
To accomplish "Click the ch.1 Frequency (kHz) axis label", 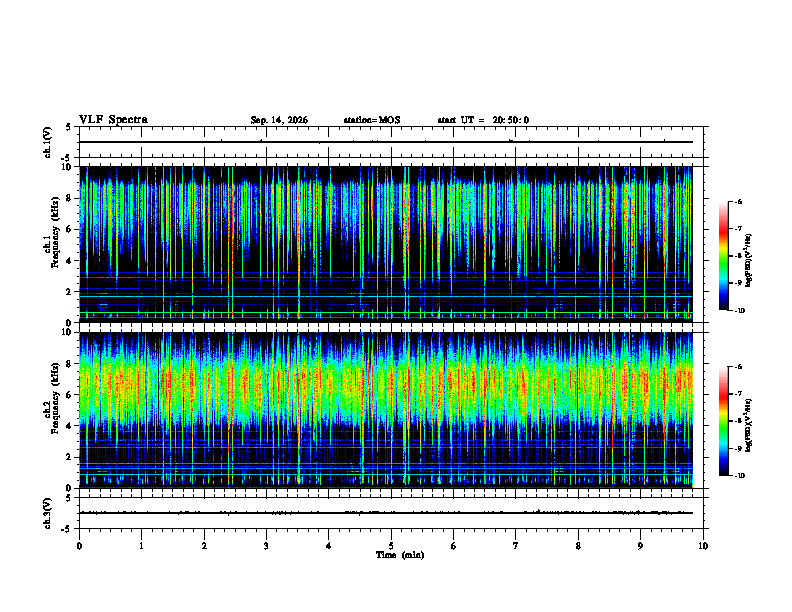I will [x=52, y=244].
